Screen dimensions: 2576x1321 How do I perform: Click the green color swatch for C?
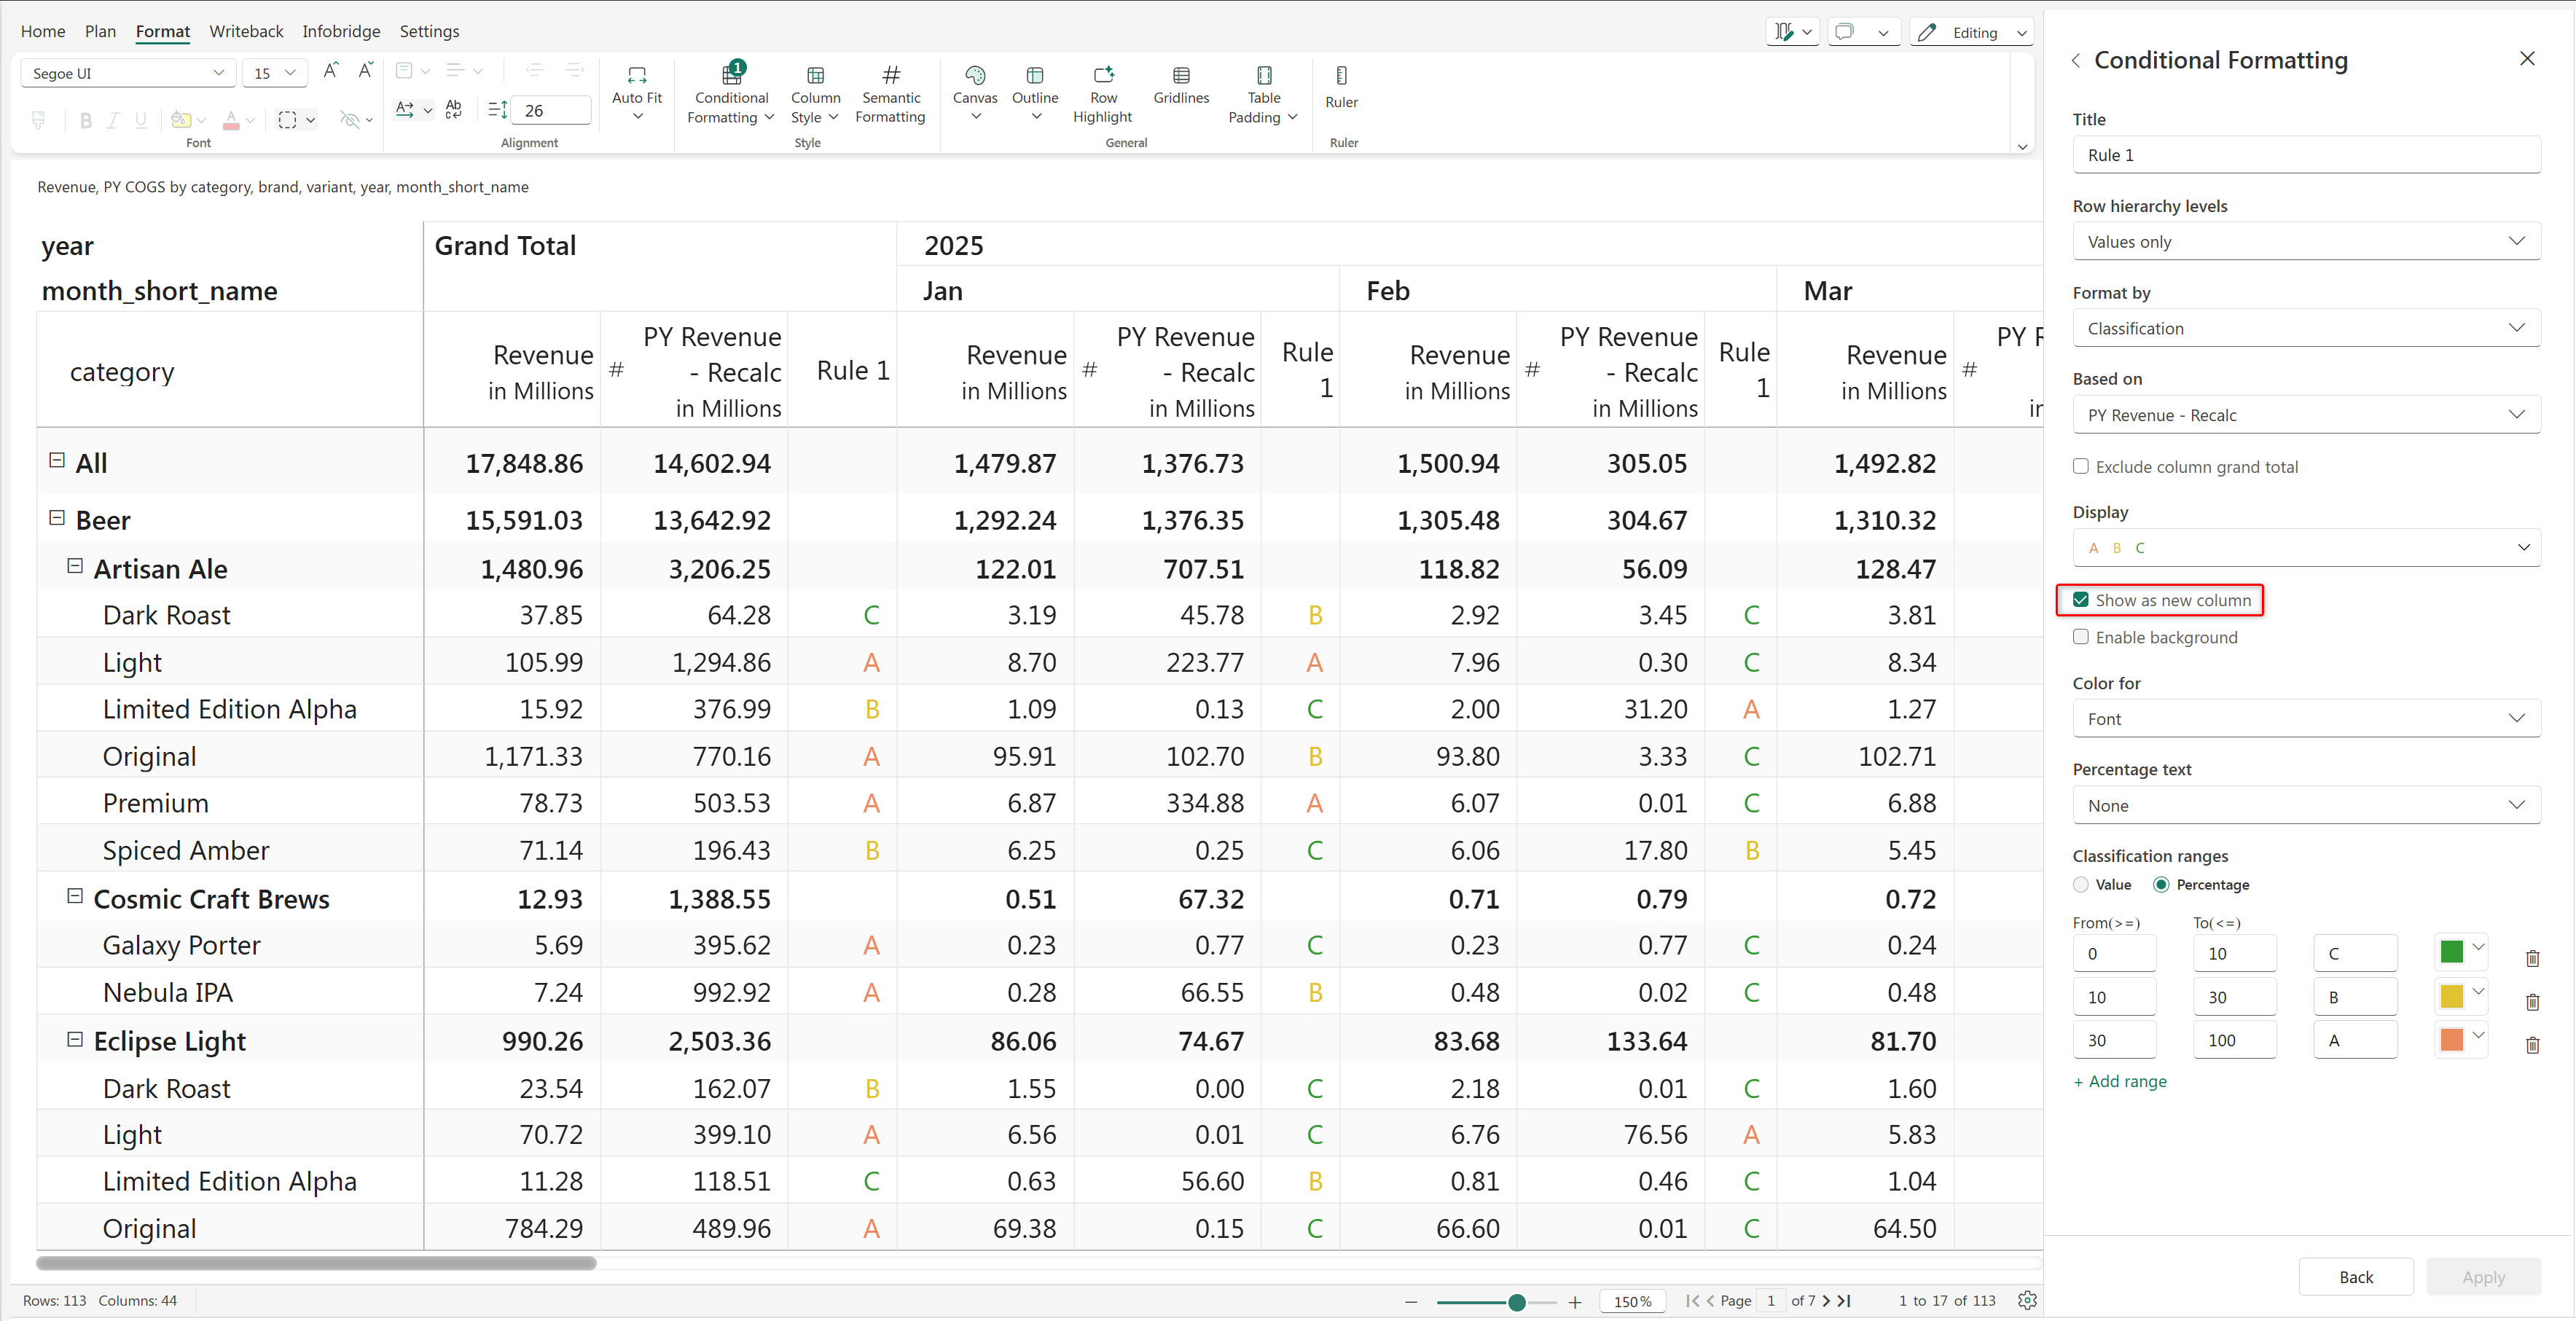pyautogui.click(x=2451, y=952)
